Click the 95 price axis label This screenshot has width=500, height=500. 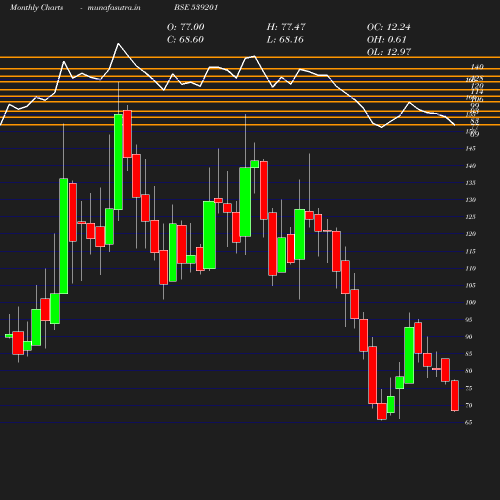(x=468, y=320)
